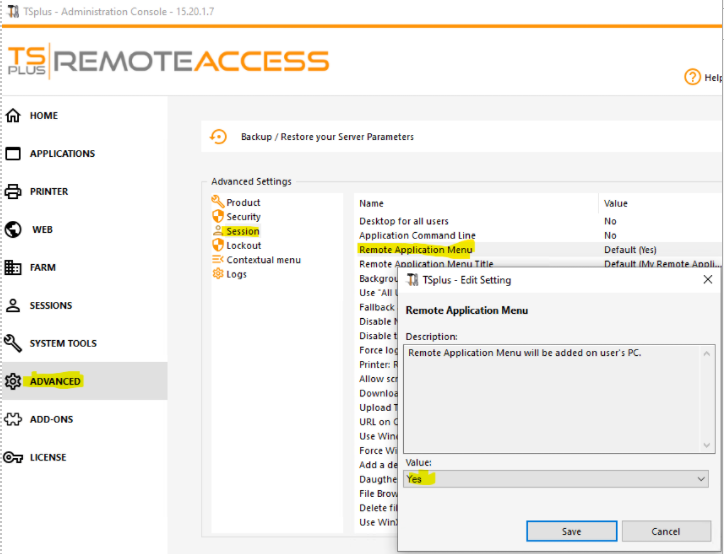Open the Logs settings category

tap(236, 274)
